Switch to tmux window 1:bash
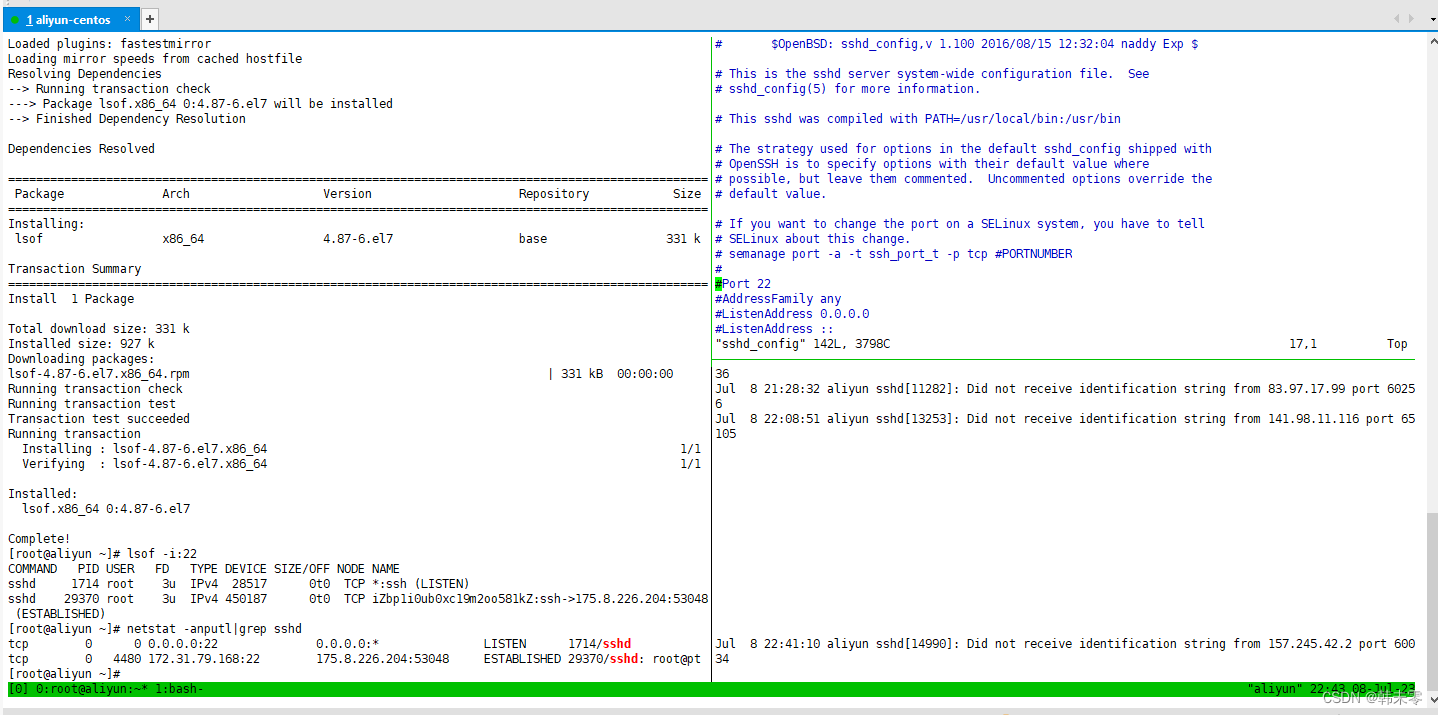This screenshot has width=1438, height=715. click(178, 689)
